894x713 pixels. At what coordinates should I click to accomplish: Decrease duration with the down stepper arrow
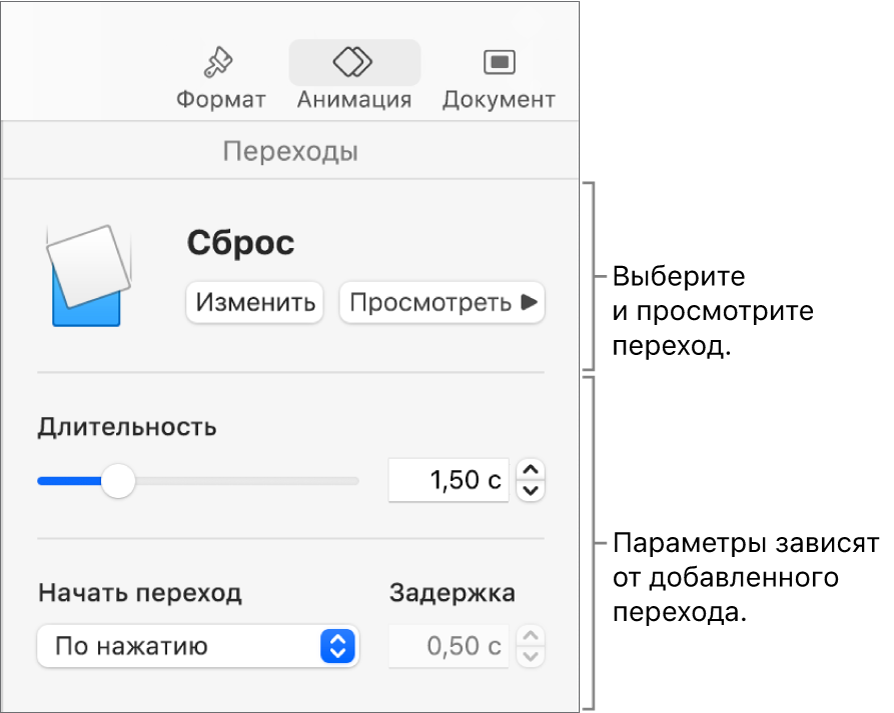coord(531,491)
